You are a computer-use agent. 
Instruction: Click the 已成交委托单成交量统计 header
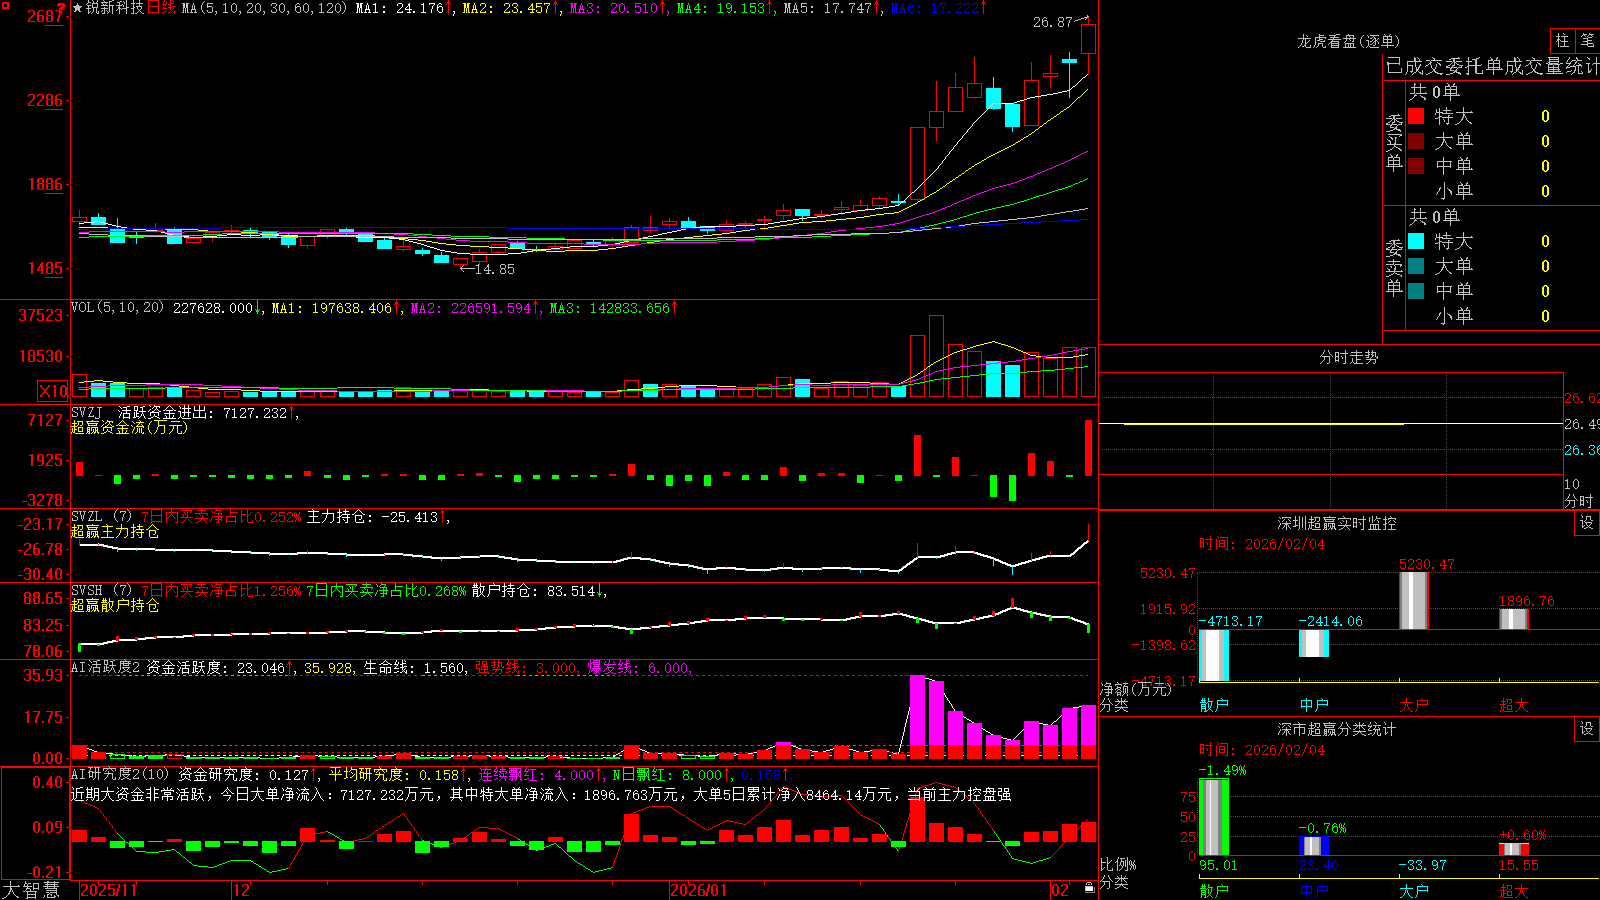click(x=1492, y=66)
